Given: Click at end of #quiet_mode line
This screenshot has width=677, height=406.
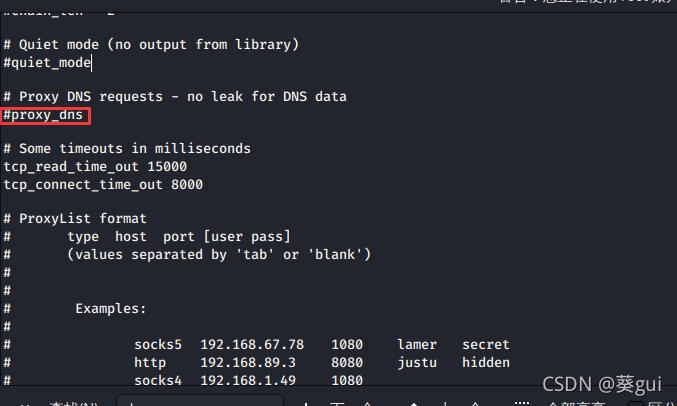Looking at the screenshot, I should click(91, 63).
